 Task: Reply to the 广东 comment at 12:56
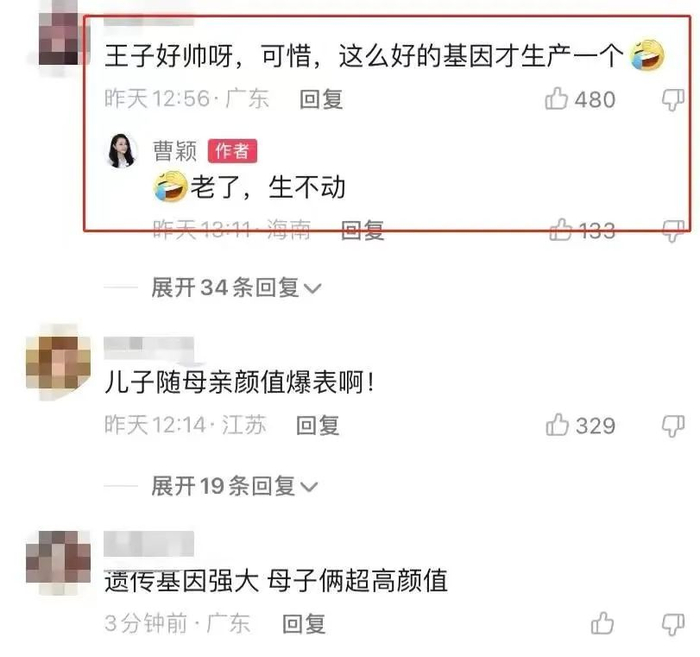(321, 99)
